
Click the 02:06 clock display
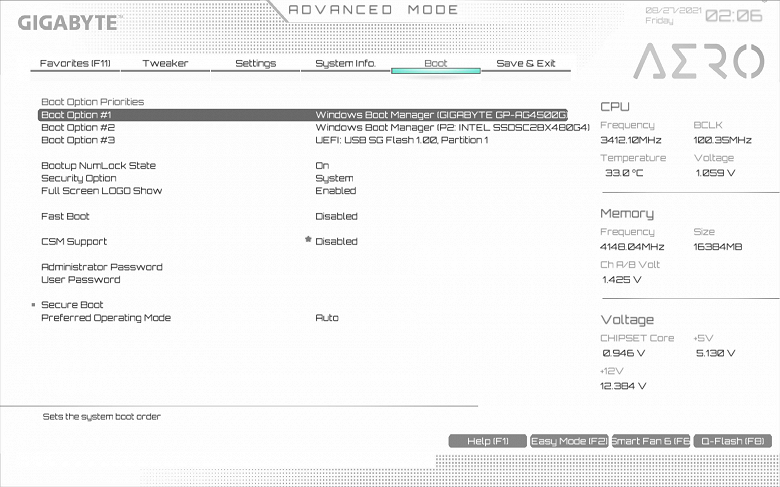(734, 16)
